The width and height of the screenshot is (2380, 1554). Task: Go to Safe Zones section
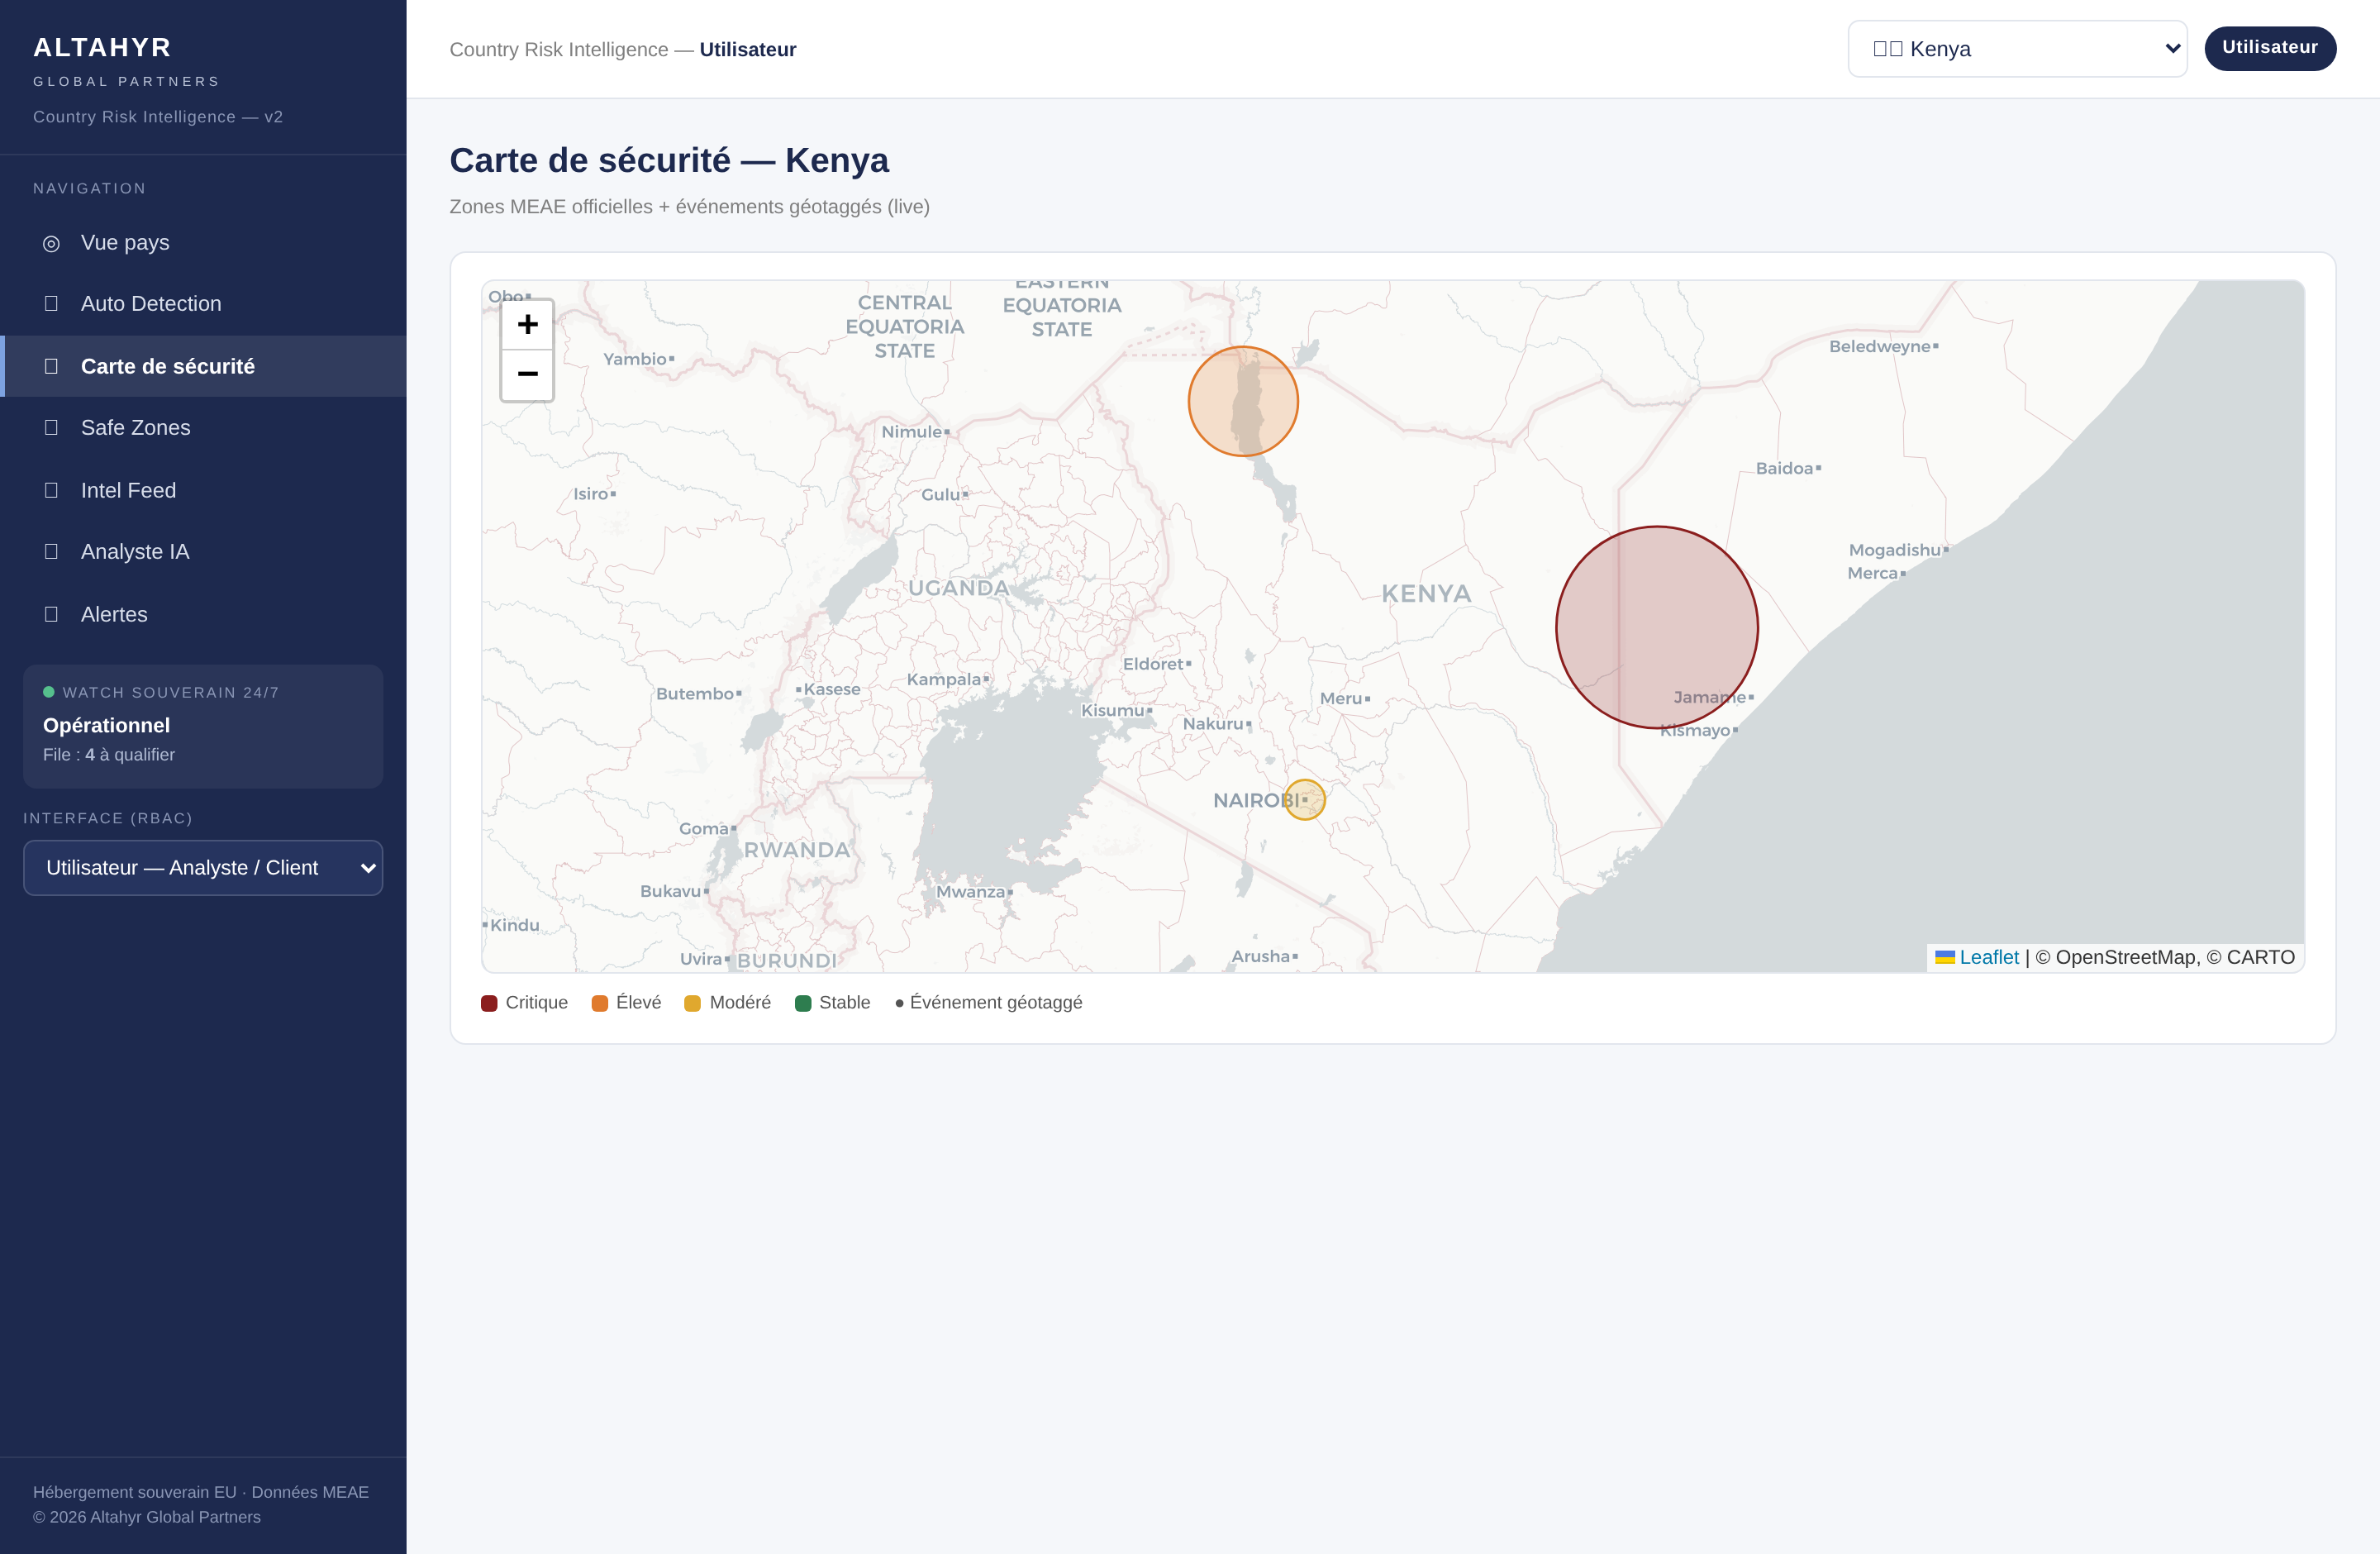203,428
